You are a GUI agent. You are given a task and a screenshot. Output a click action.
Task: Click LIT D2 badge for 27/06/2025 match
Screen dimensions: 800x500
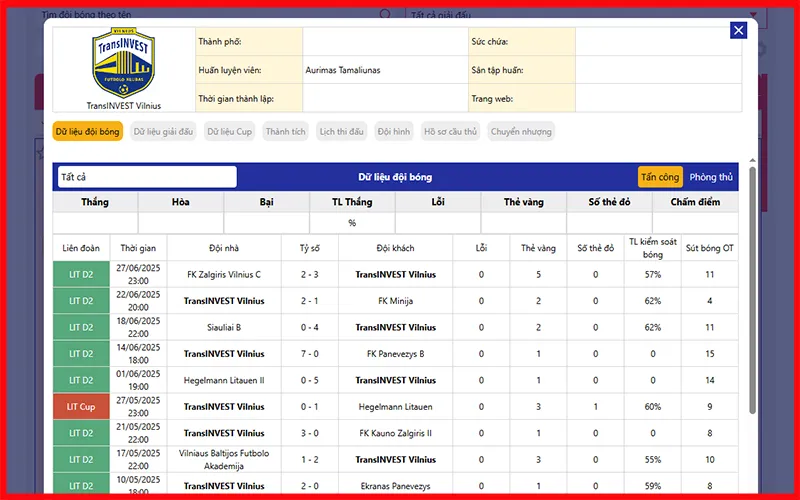click(x=80, y=274)
